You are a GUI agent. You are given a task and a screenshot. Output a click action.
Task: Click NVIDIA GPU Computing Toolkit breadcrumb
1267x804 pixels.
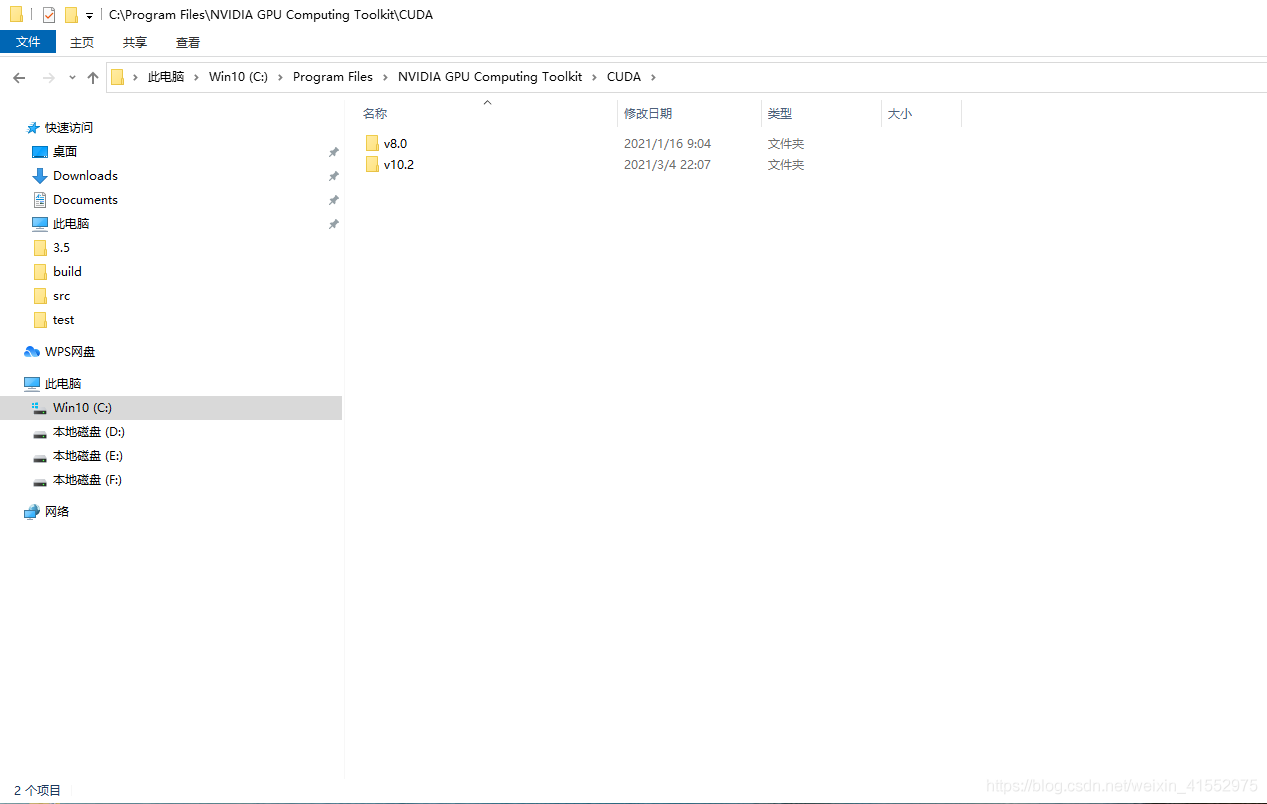pos(490,77)
